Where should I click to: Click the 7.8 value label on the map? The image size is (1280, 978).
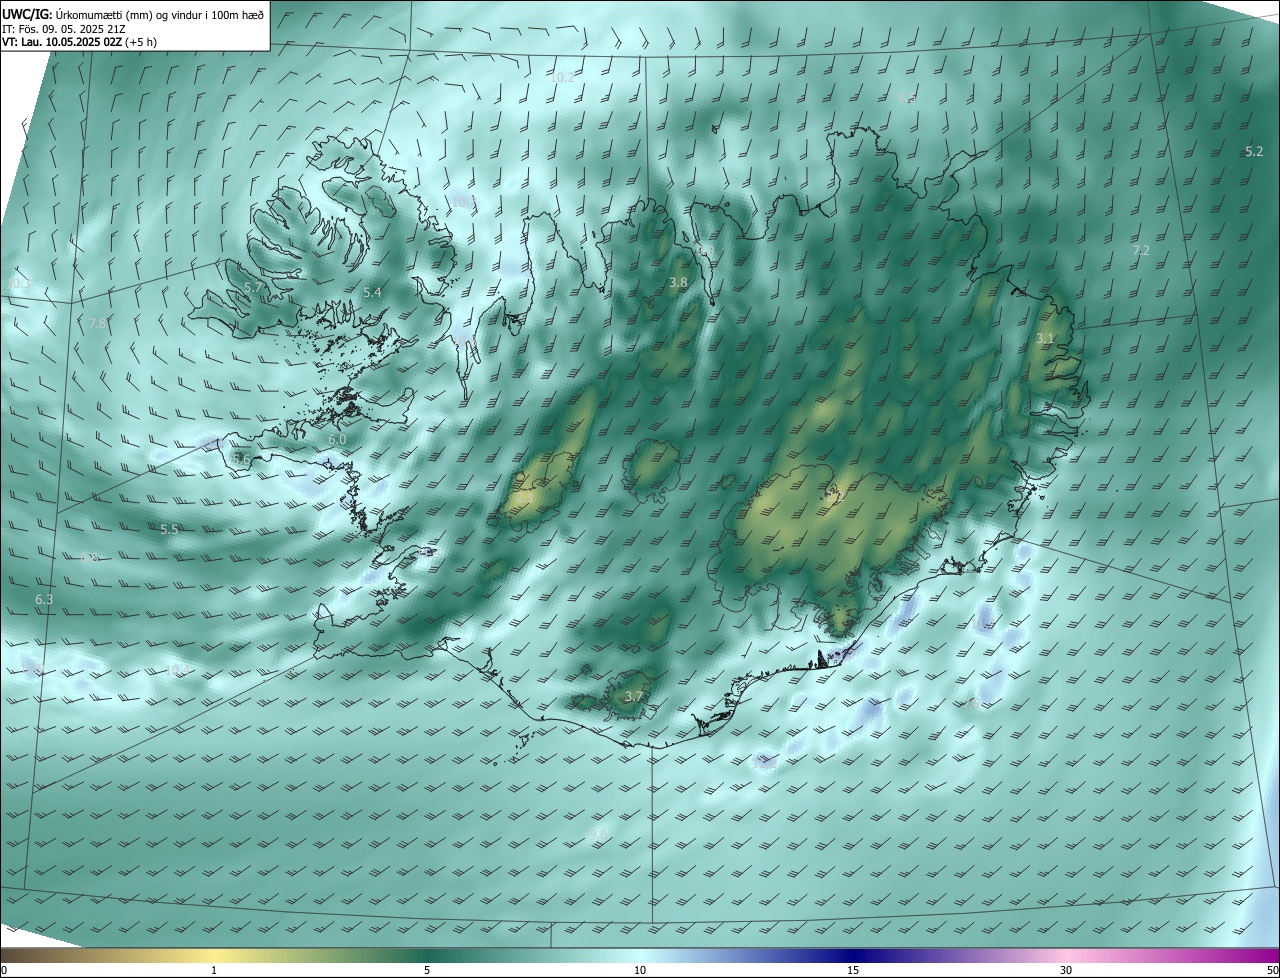pyautogui.click(x=97, y=324)
